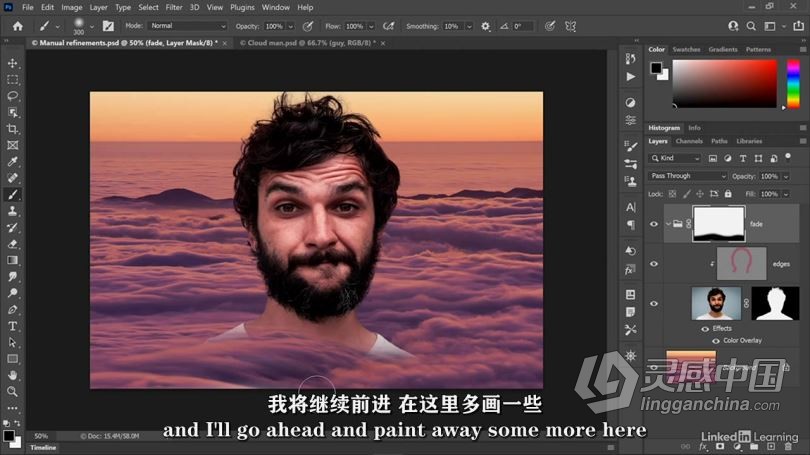Screen dimensions: 810x455
Task: Click the share icon in top right
Action: [799, 26]
